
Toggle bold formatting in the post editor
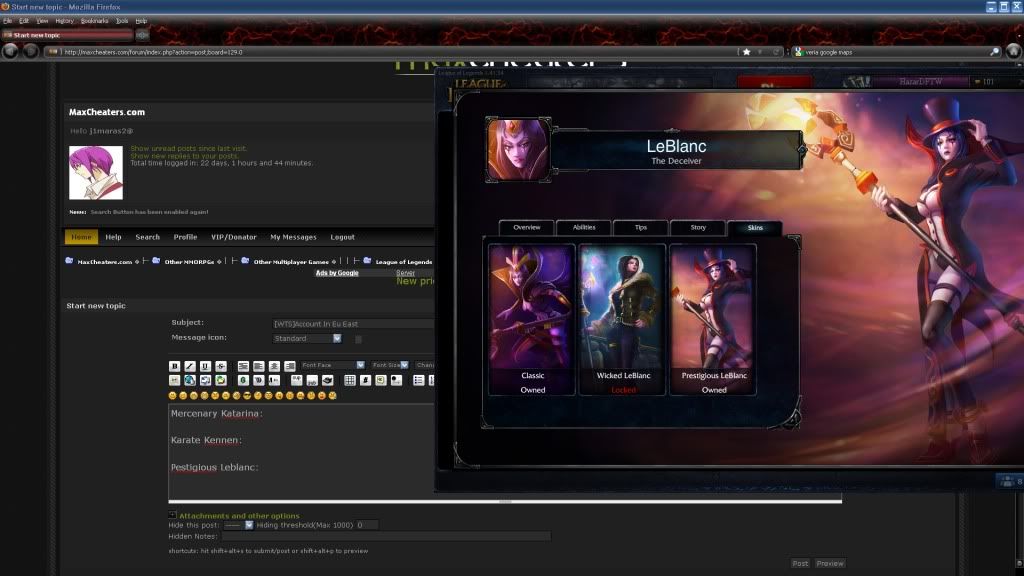point(175,367)
